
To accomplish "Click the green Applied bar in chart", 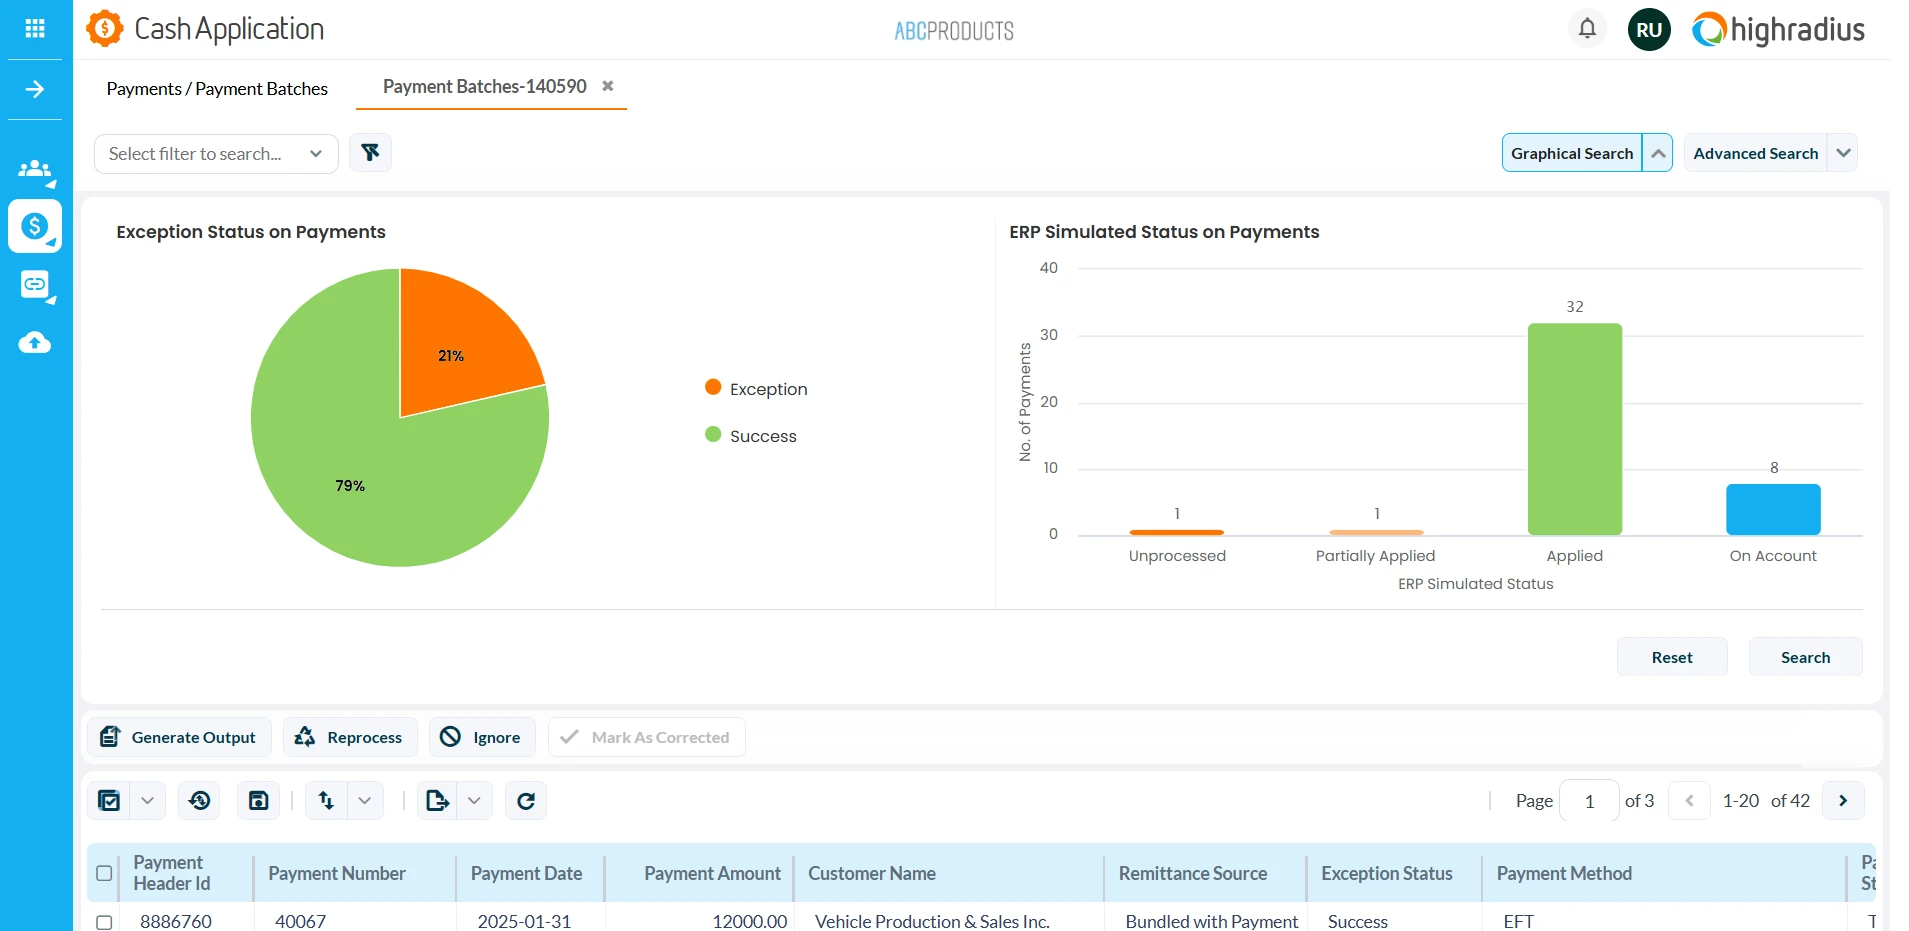I will coord(1574,429).
